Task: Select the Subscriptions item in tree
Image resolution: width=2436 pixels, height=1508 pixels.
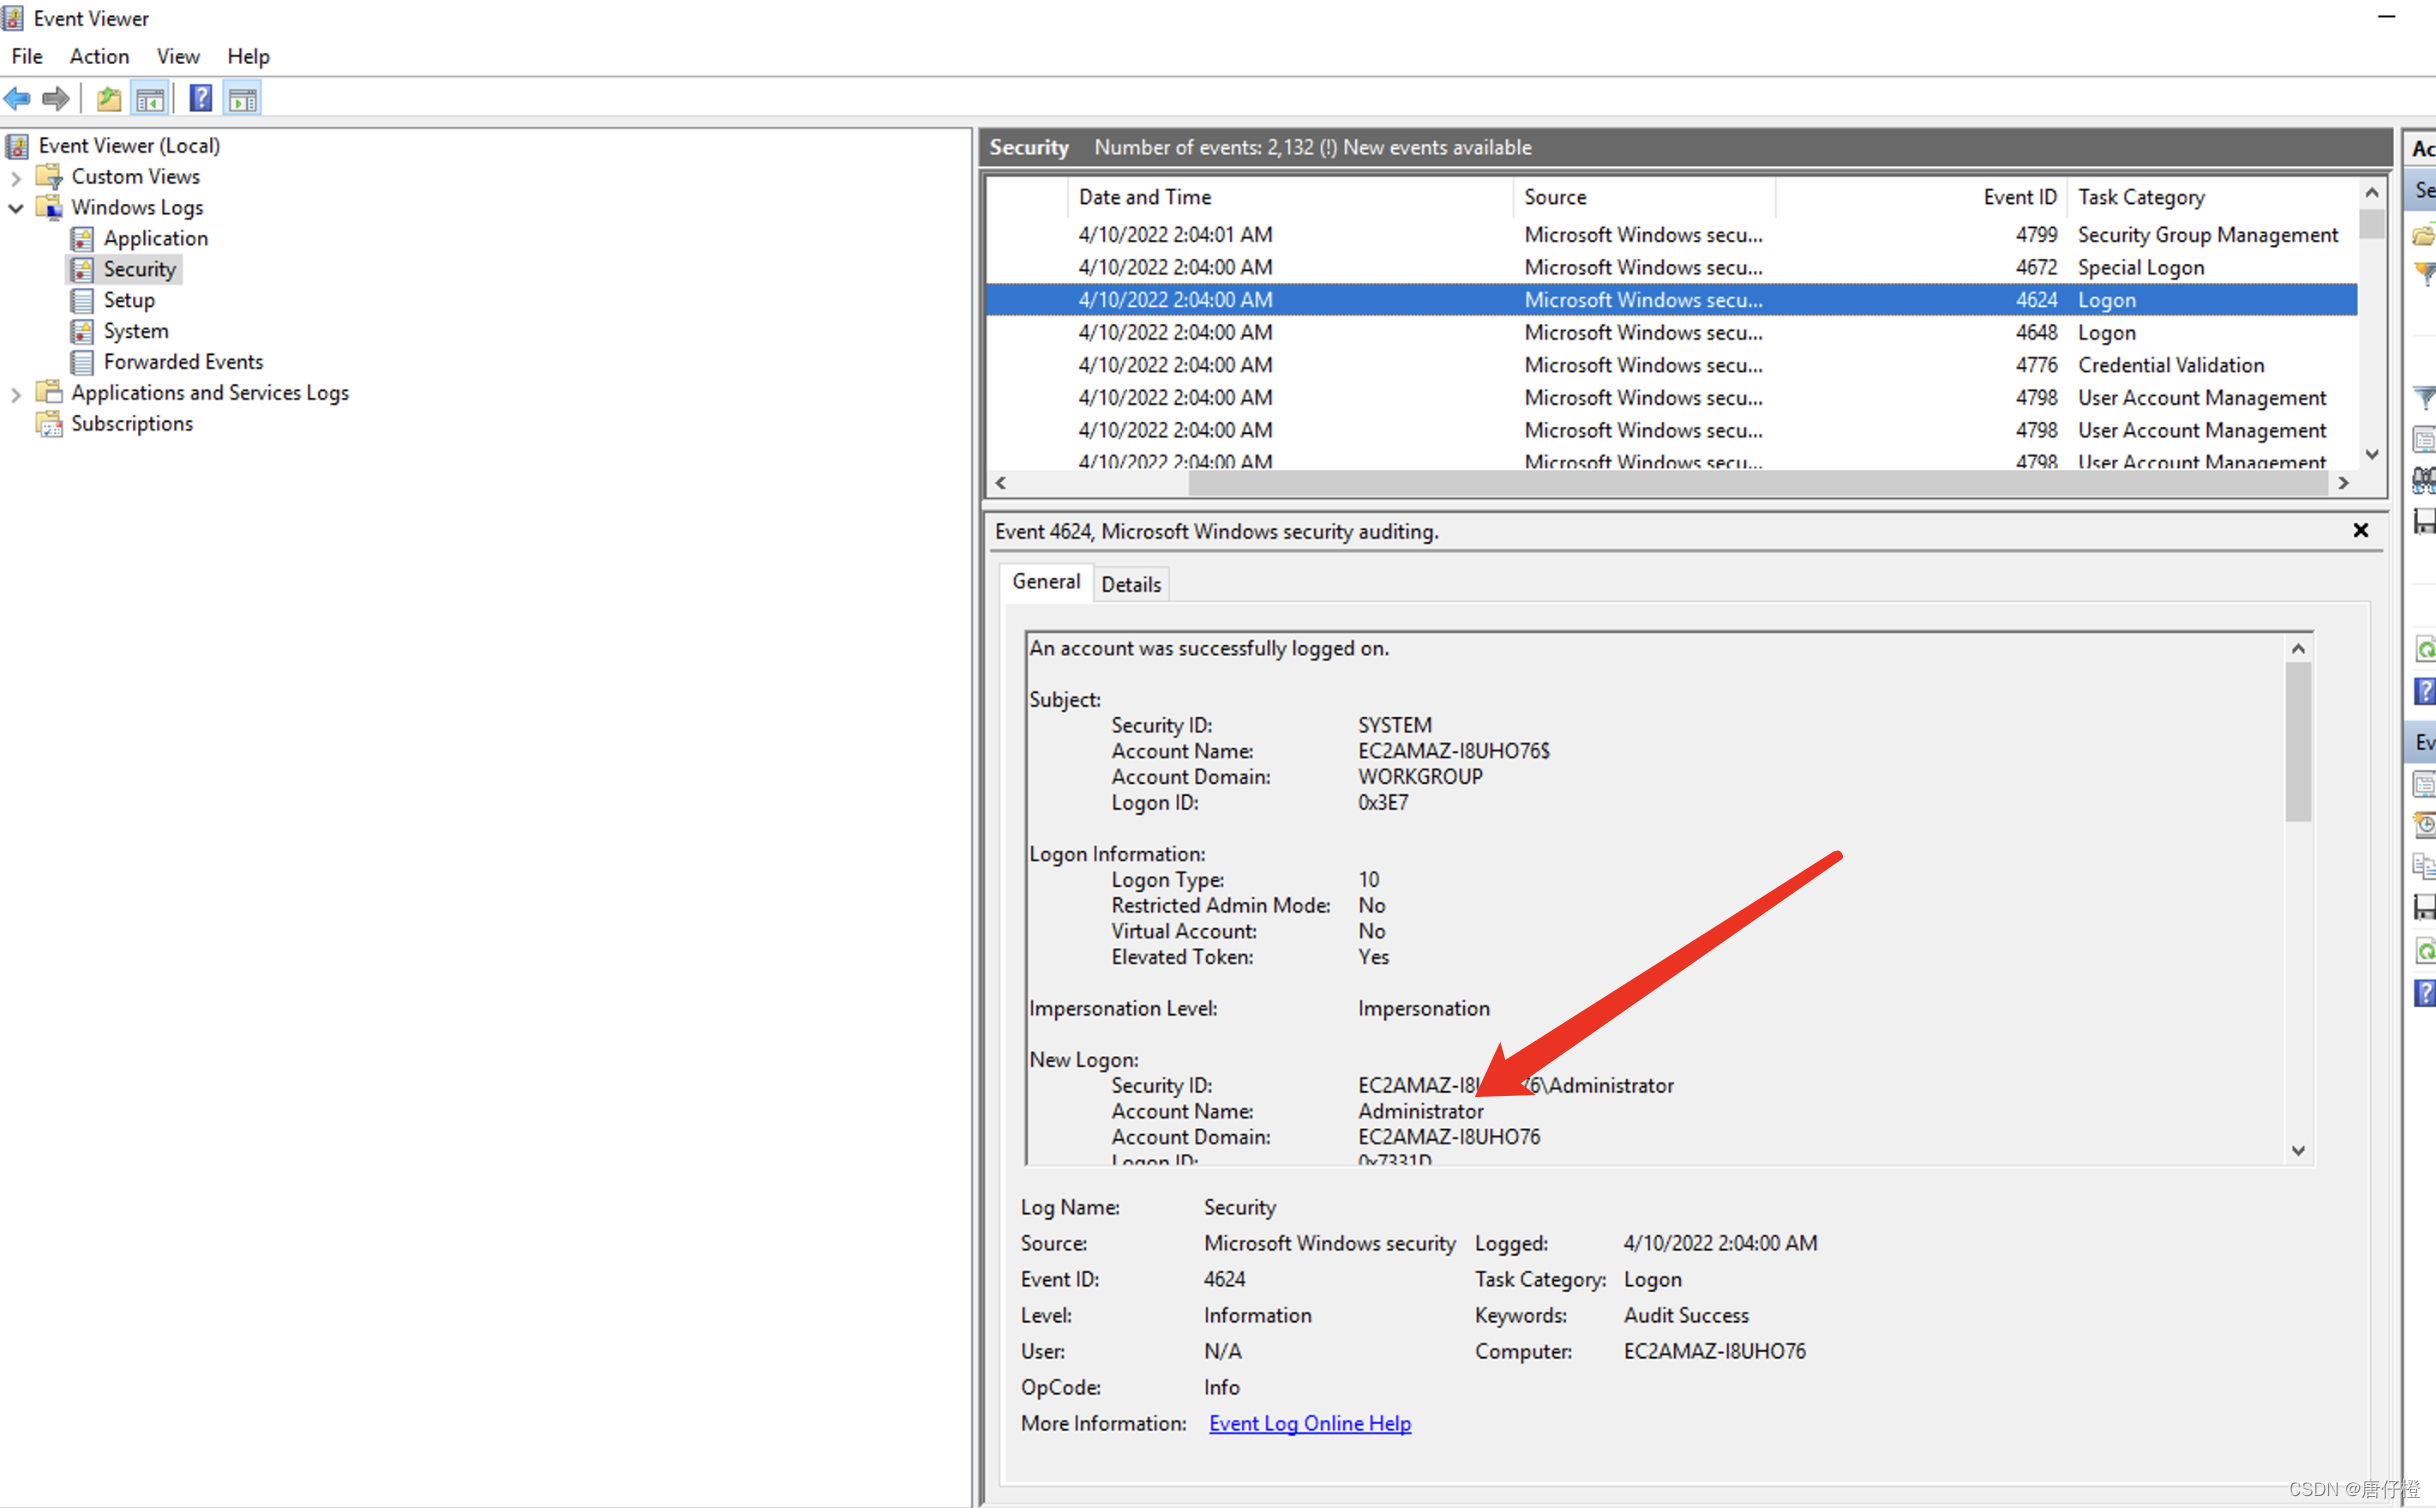Action: point(132,424)
